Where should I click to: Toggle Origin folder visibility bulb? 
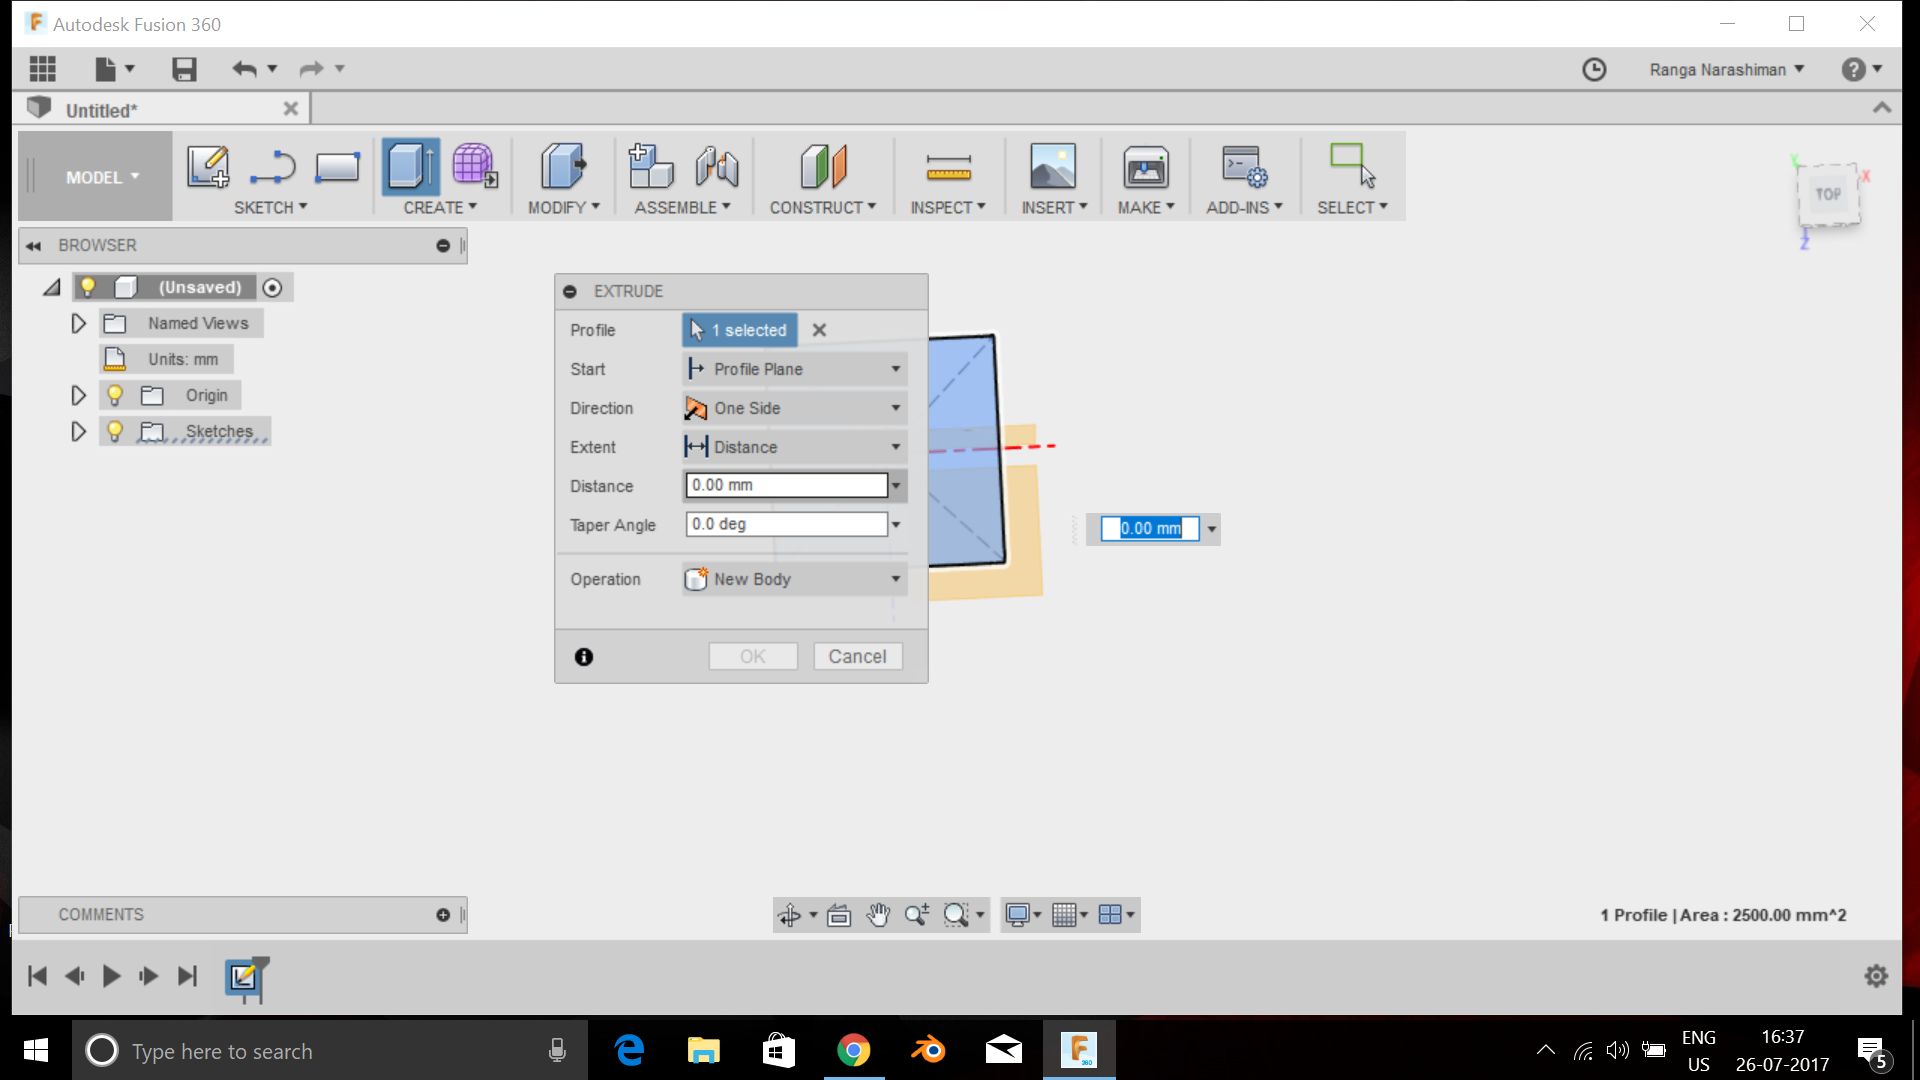[115, 396]
